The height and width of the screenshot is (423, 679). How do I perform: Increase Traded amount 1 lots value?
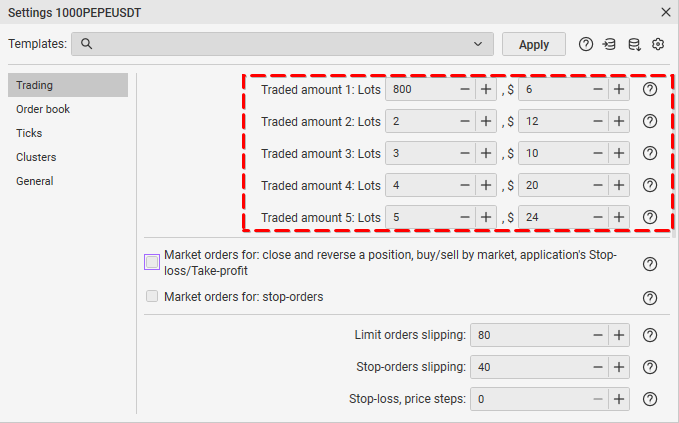[x=486, y=89]
